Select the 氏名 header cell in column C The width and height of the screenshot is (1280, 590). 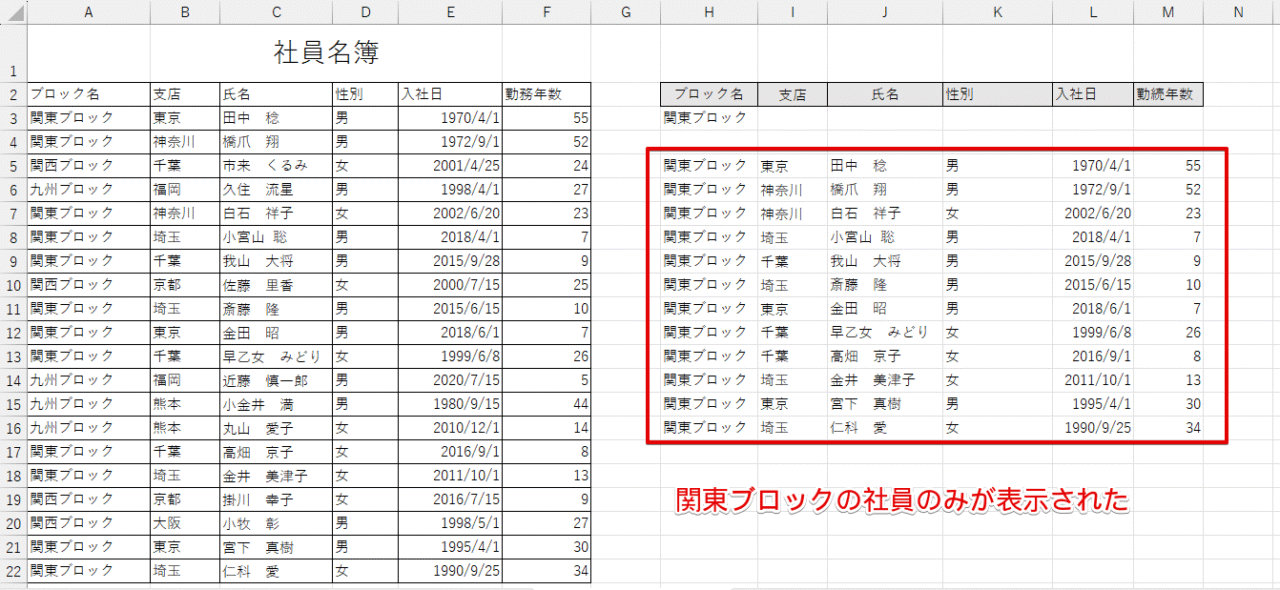[276, 95]
